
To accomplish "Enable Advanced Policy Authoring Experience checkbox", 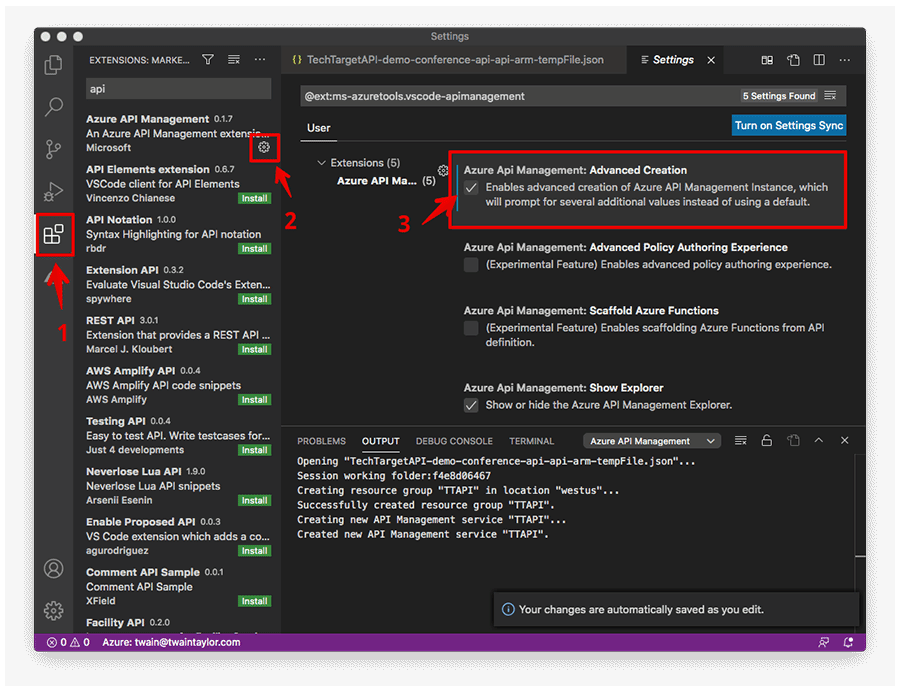I will 471,265.
